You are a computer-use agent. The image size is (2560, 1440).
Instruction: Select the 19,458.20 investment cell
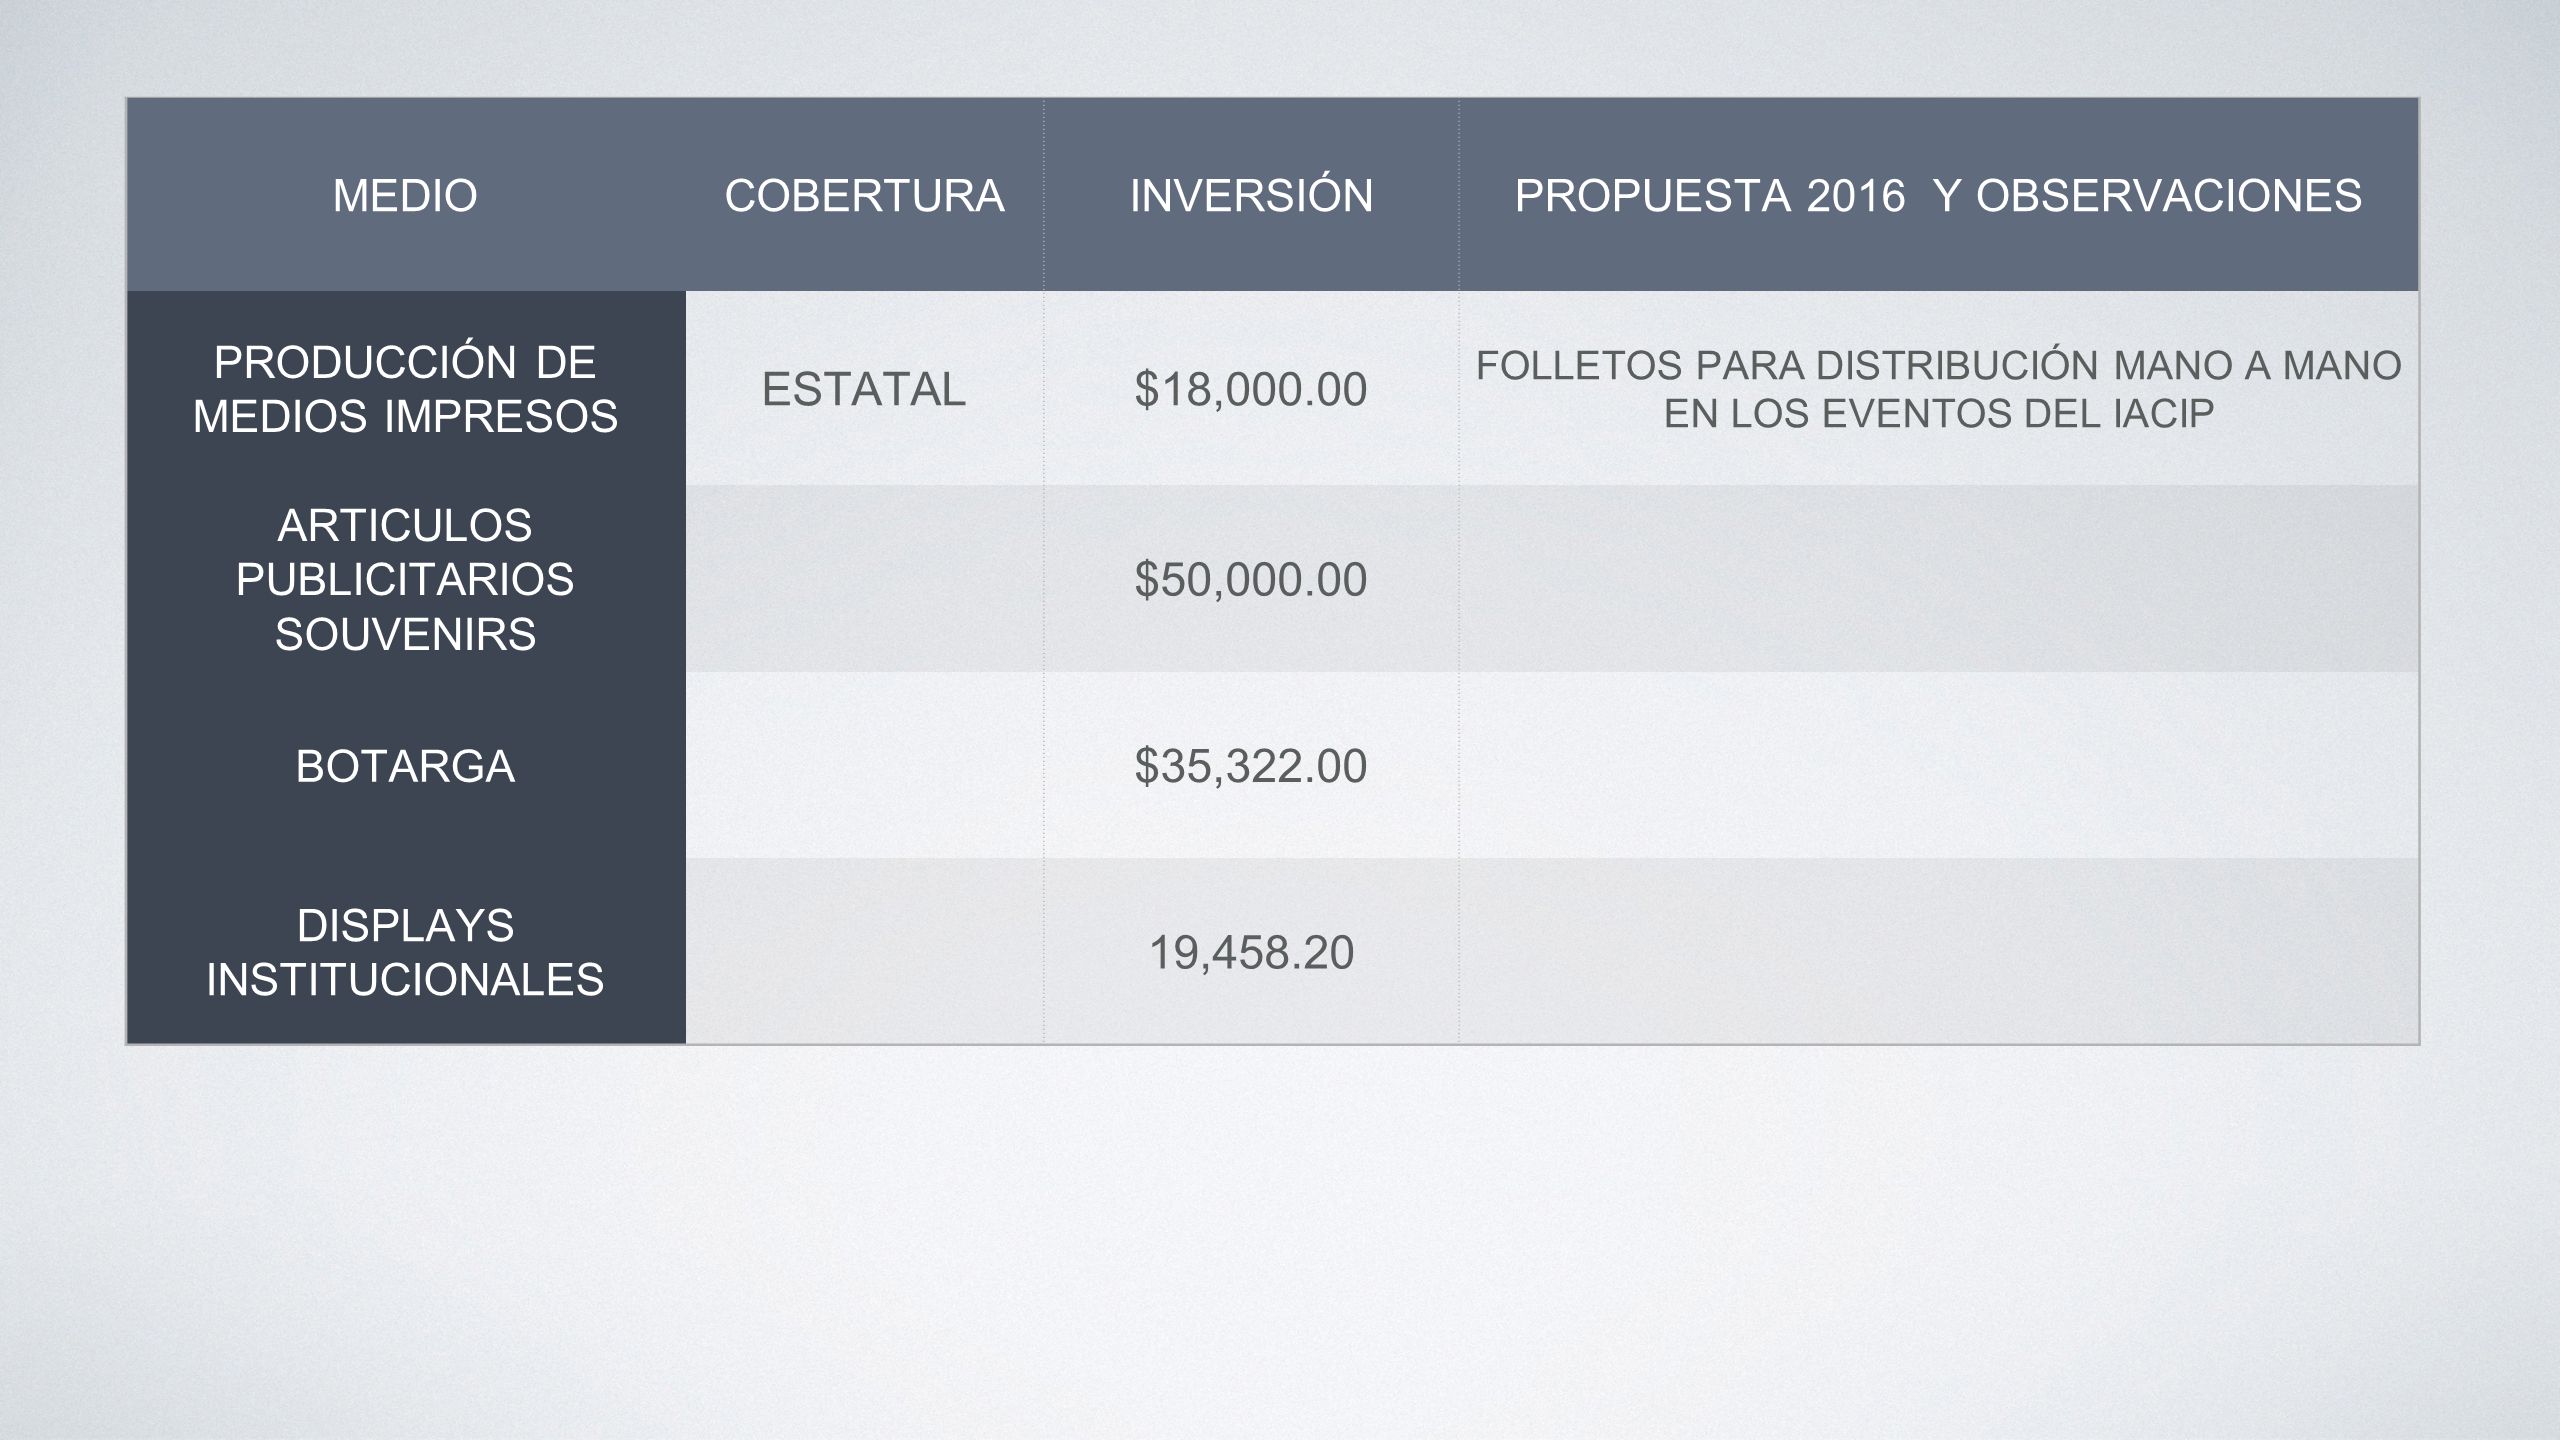[1251, 951]
